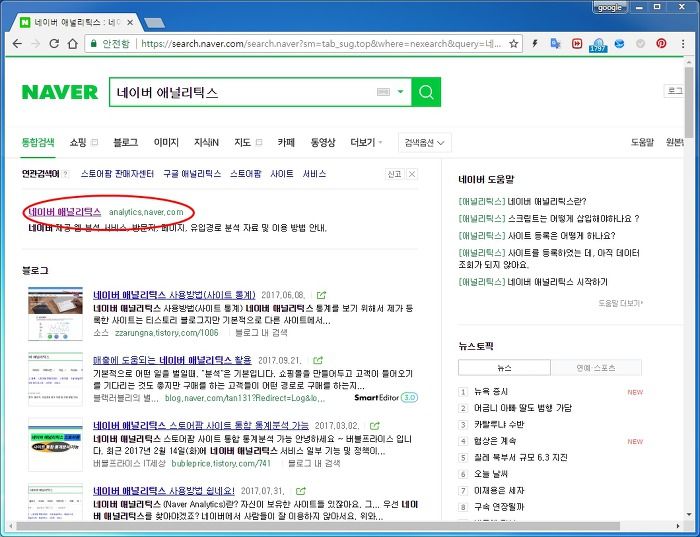Open Chrome's three-dot menu

click(x=683, y=43)
